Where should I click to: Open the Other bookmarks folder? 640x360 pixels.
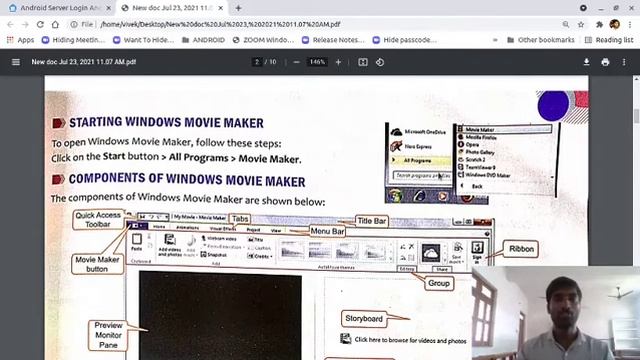[541, 40]
